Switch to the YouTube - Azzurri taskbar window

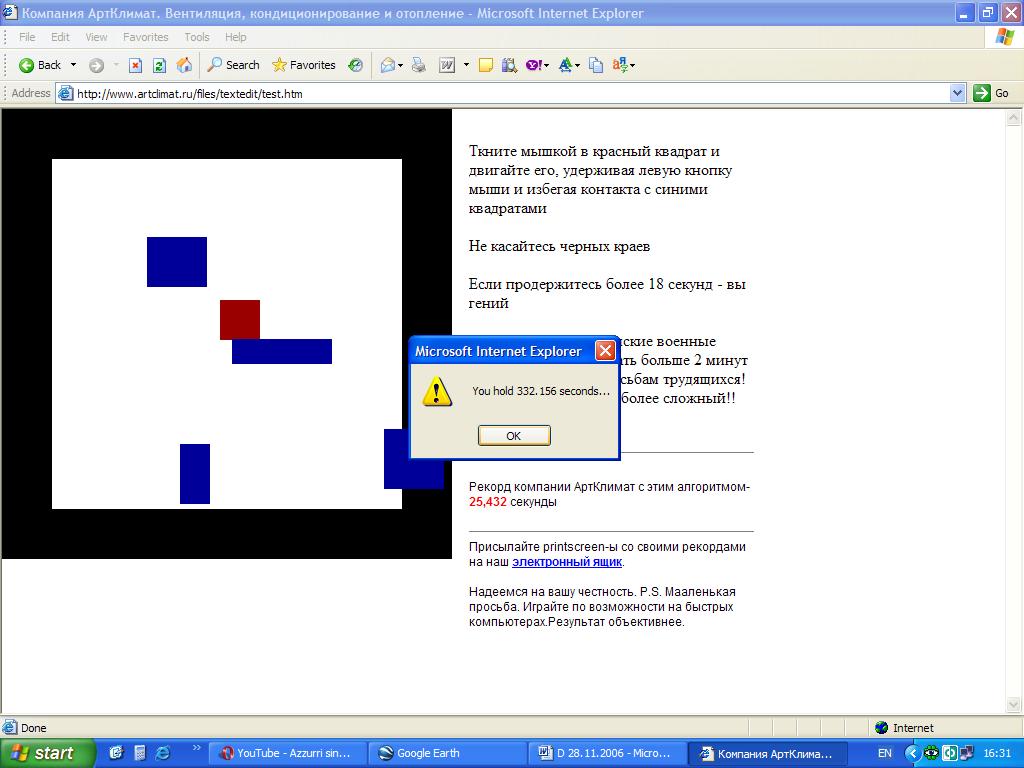286,753
